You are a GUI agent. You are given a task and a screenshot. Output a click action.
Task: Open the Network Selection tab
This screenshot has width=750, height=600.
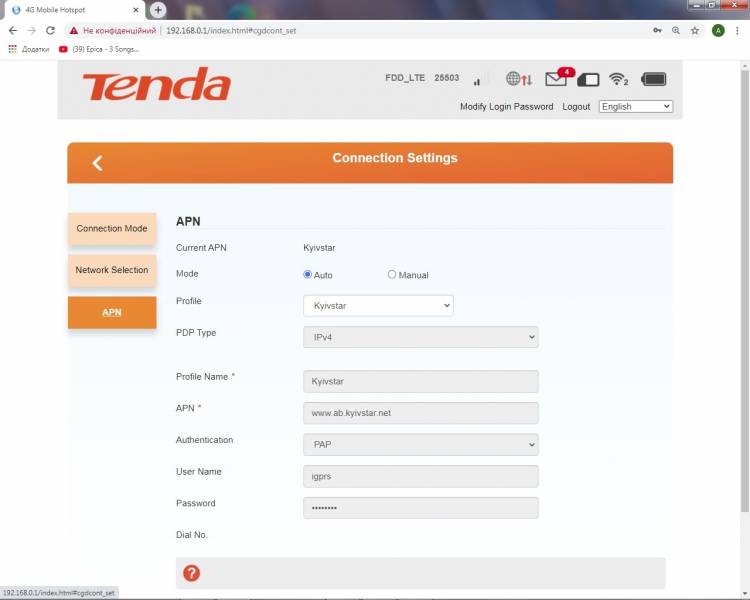point(112,270)
